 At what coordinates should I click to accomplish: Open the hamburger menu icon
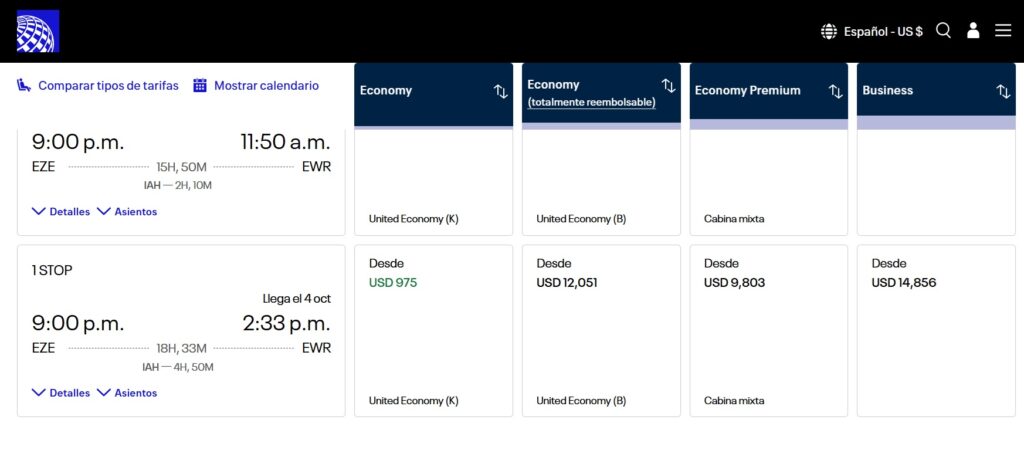1003,31
